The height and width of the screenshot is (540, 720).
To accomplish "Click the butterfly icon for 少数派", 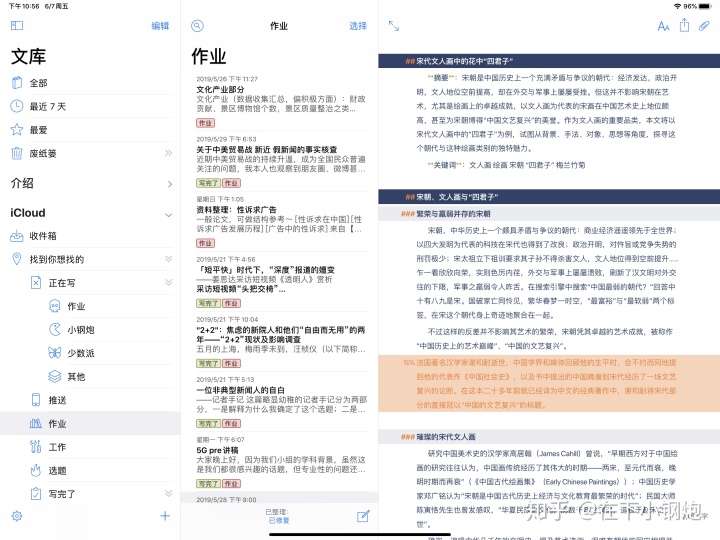I will (x=55, y=353).
